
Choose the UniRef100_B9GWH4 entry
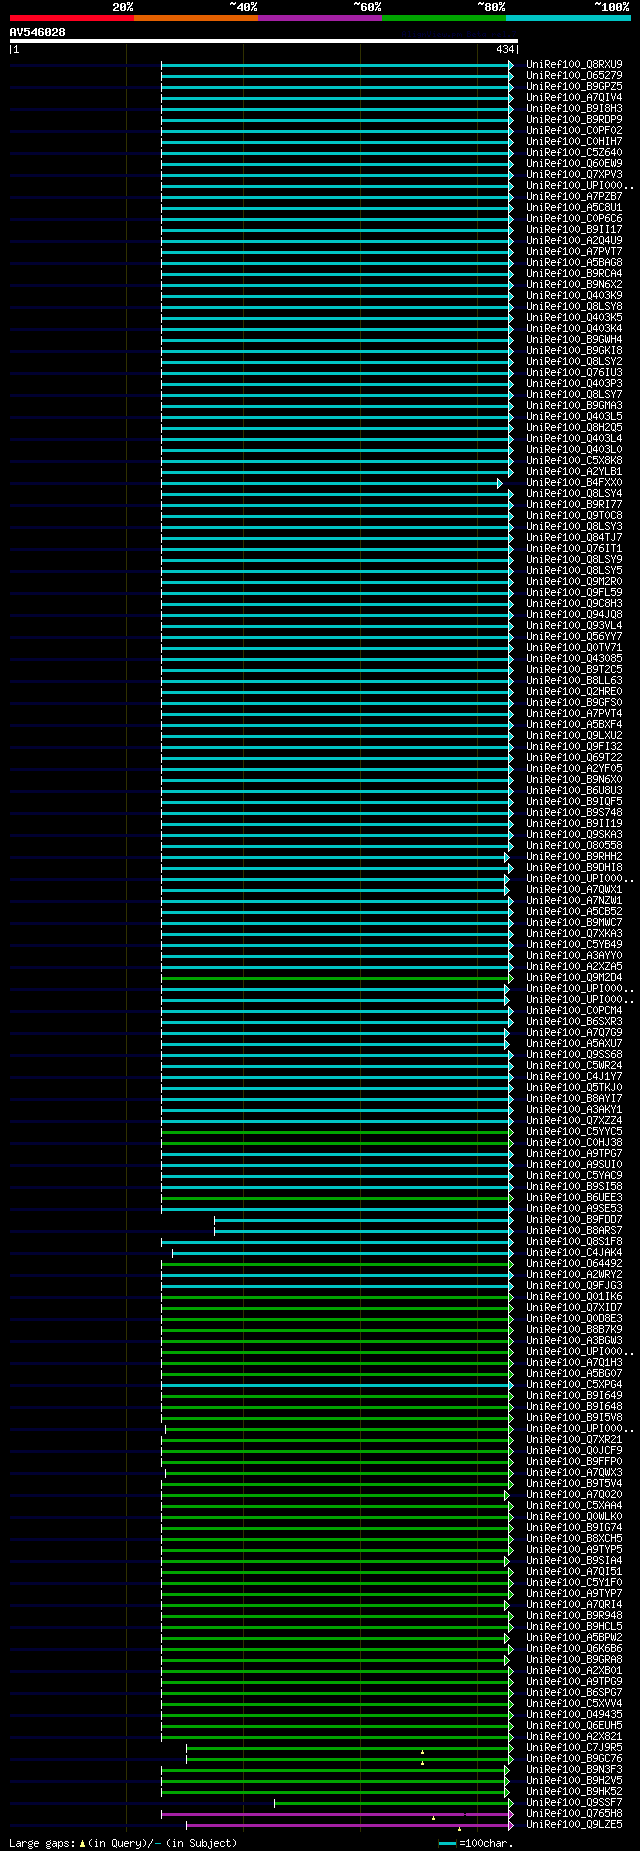pyautogui.click(x=574, y=339)
